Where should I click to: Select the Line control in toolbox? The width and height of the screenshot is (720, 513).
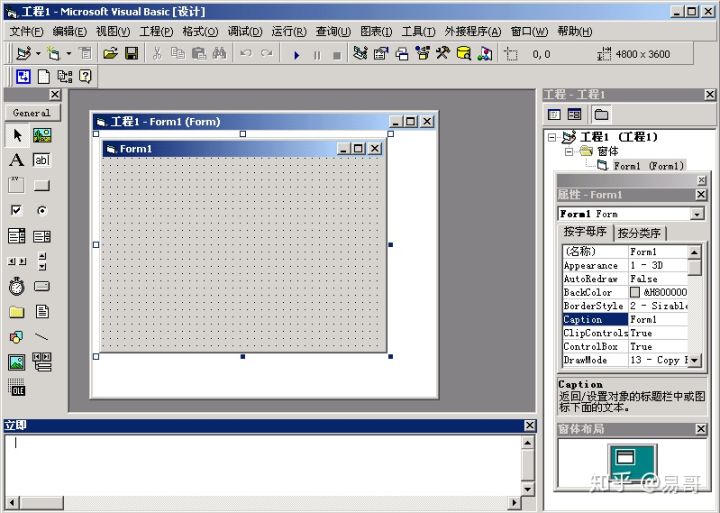pos(42,338)
